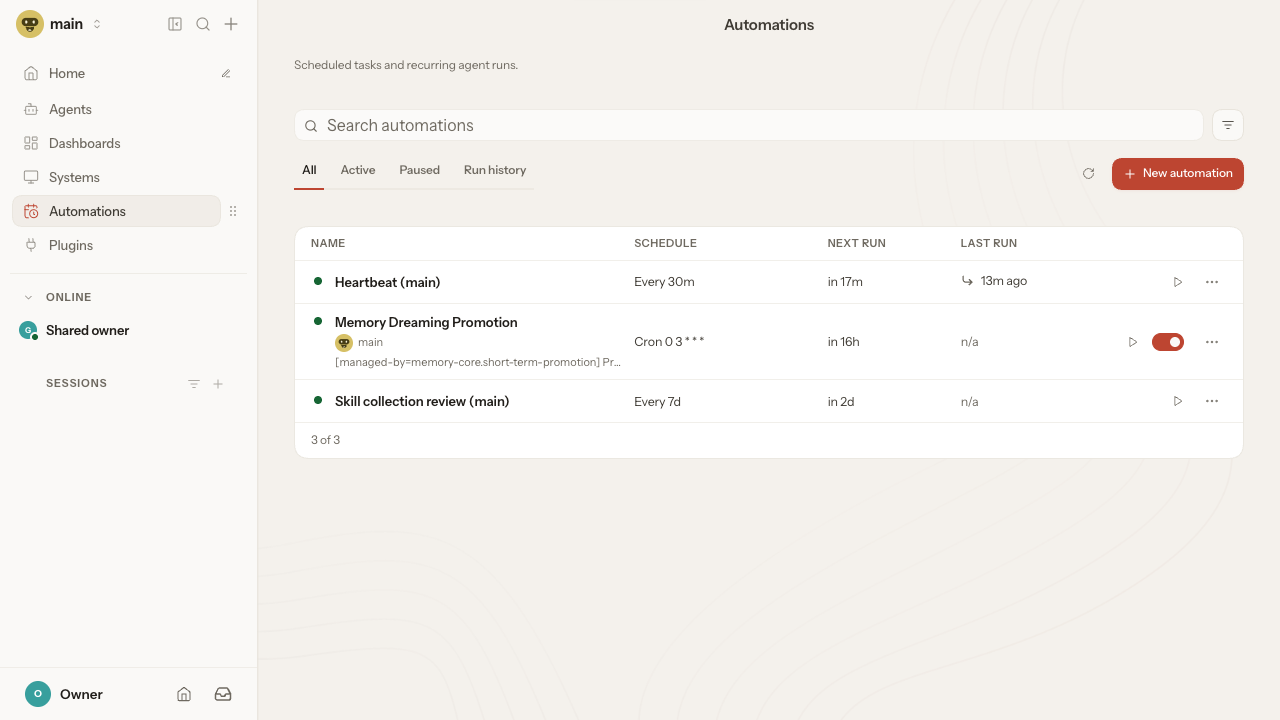Open Dashboards page
This screenshot has height=720, width=1280.
coord(116,143)
